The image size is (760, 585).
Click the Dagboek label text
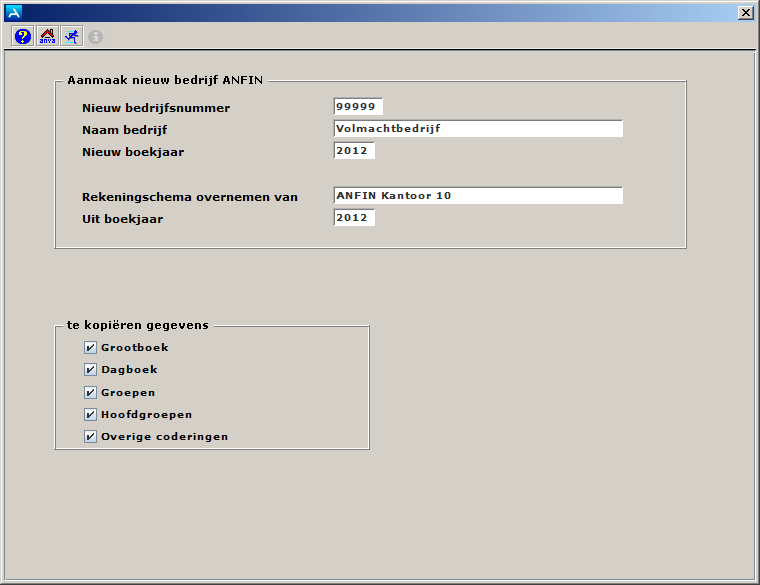point(129,370)
